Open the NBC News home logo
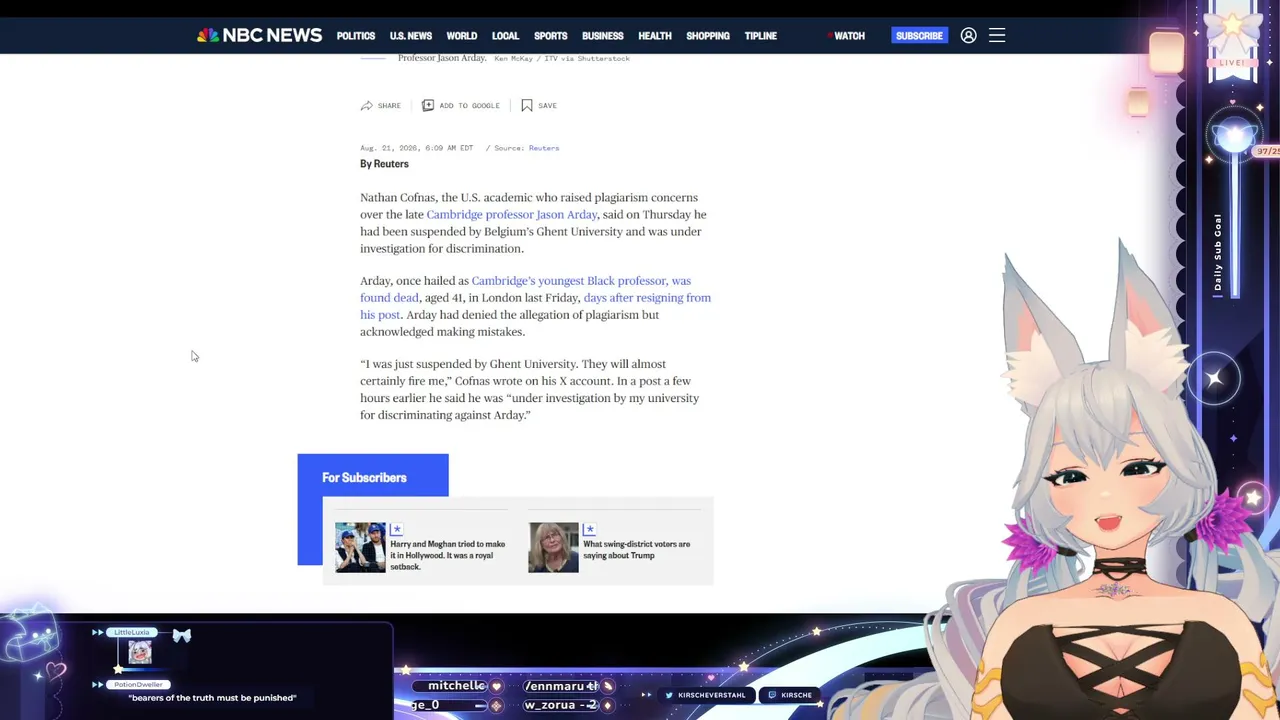 259,35
